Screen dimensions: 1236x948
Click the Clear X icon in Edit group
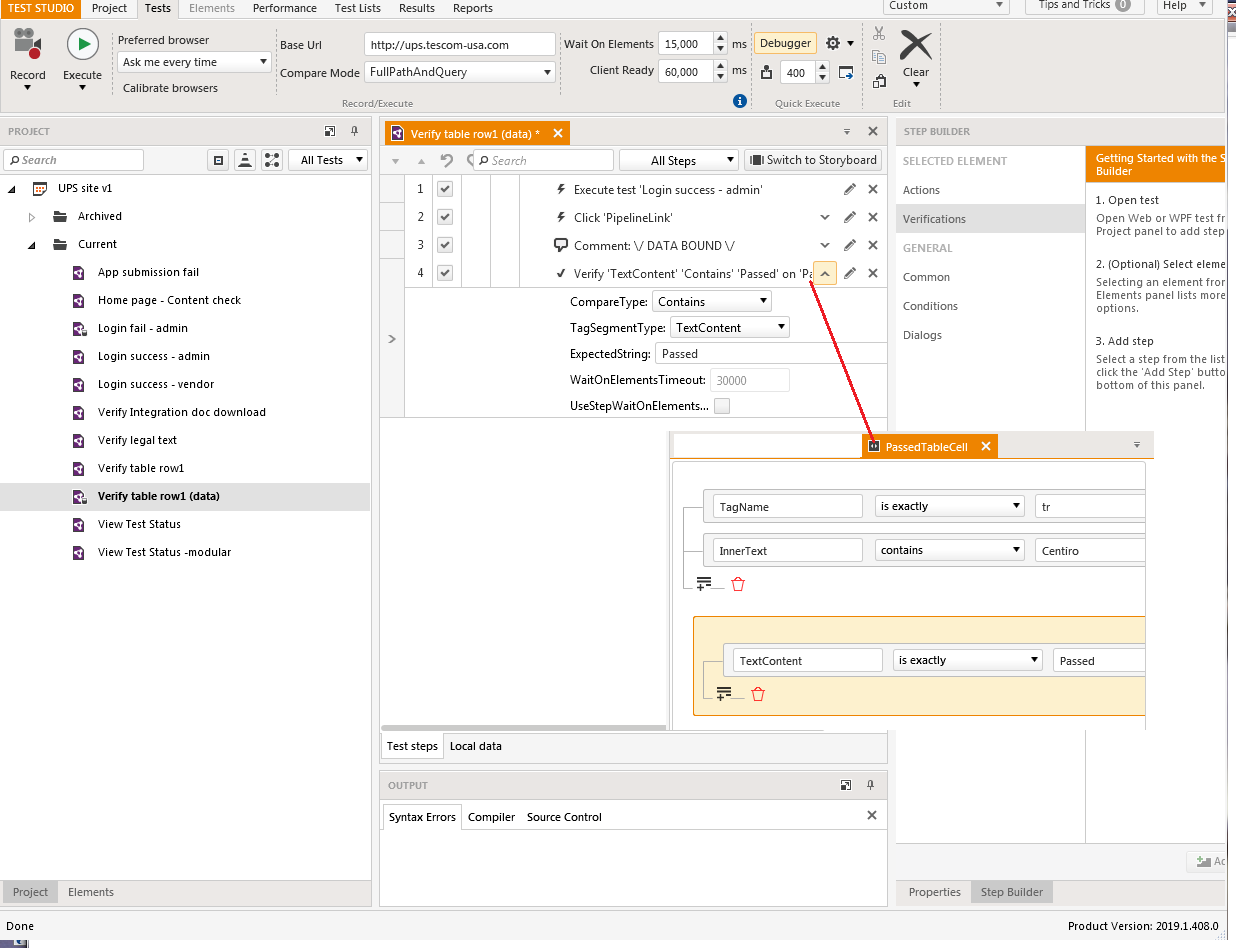915,45
